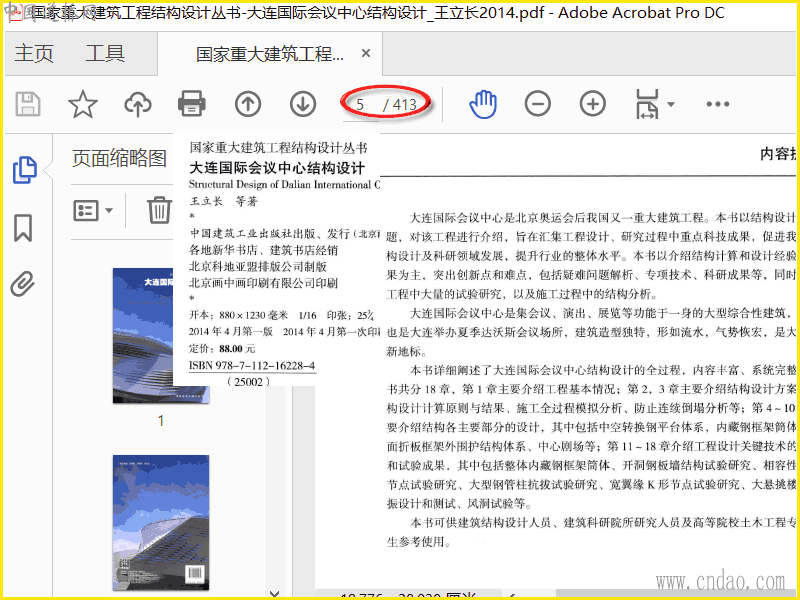Open the attachments paperclip panel

click(23, 284)
